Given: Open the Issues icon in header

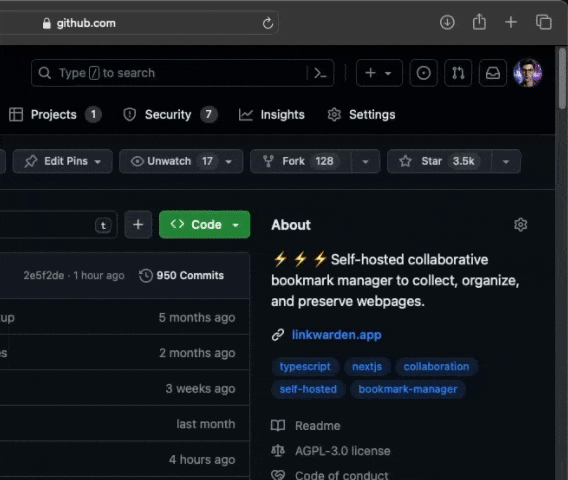Looking at the screenshot, I should (423, 73).
